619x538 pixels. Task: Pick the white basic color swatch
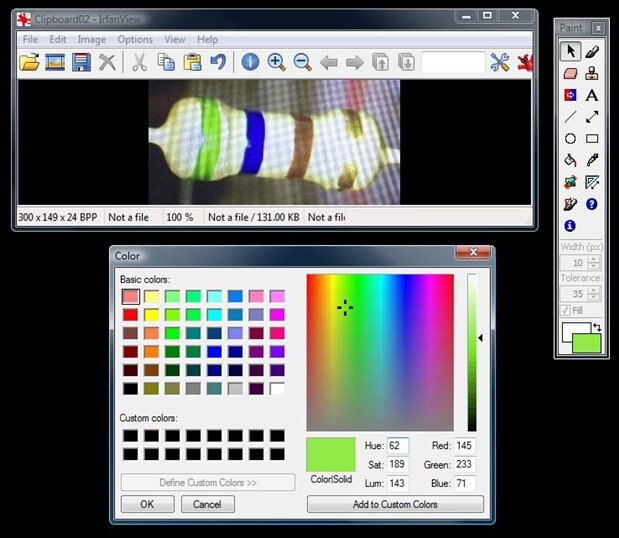pyautogui.click(x=277, y=388)
